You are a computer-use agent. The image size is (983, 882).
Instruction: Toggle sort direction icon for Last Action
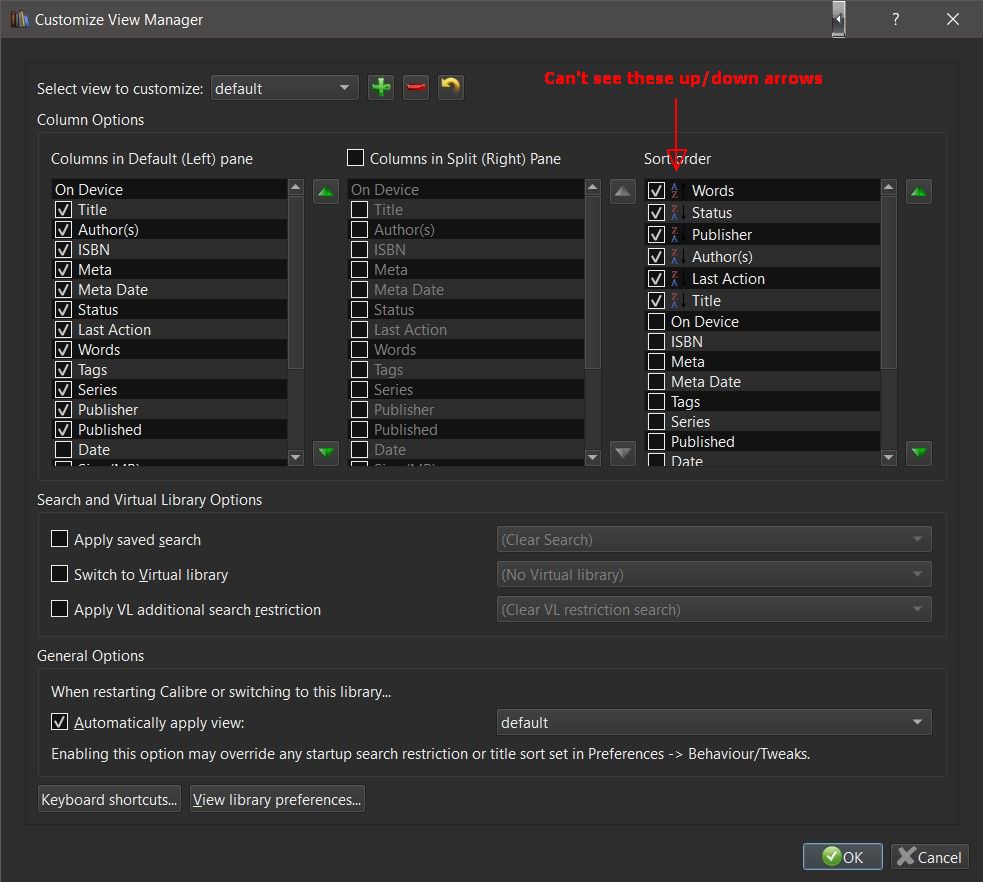[676, 278]
